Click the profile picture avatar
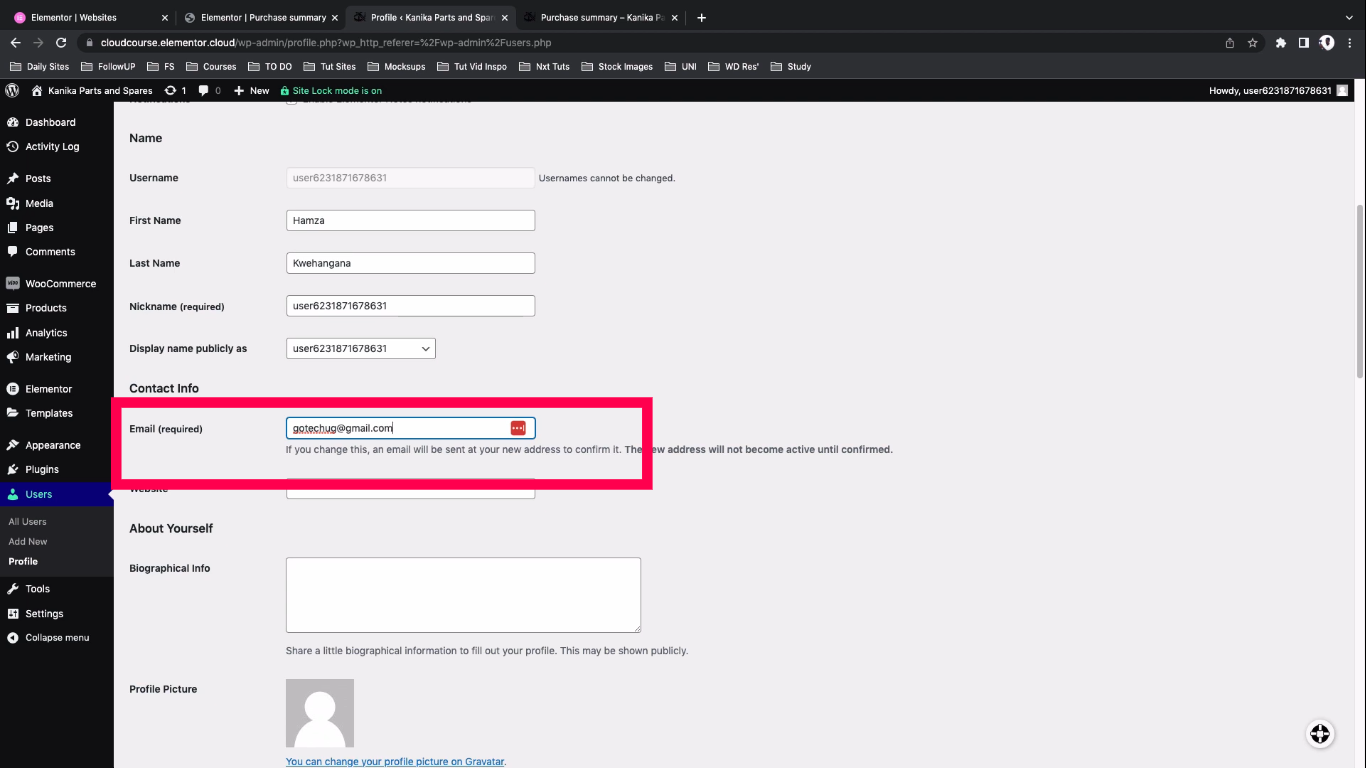 [x=320, y=713]
